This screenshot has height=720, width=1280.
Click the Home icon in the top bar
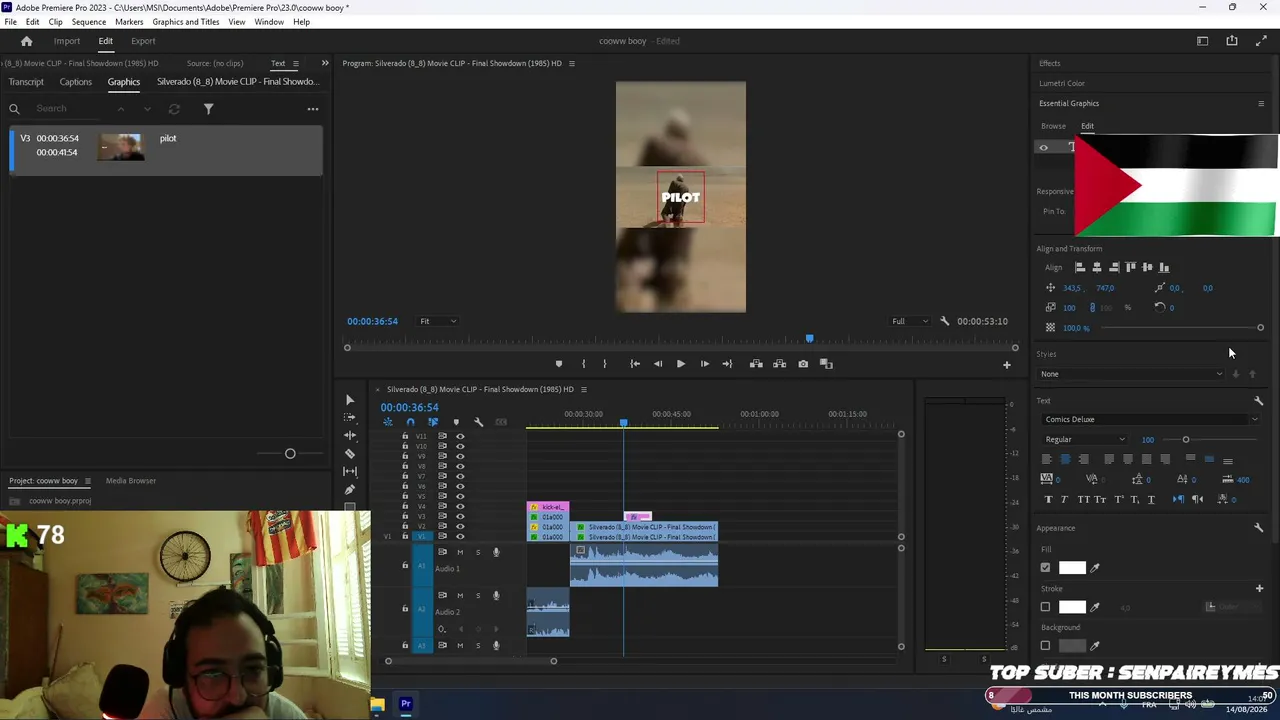tap(27, 41)
